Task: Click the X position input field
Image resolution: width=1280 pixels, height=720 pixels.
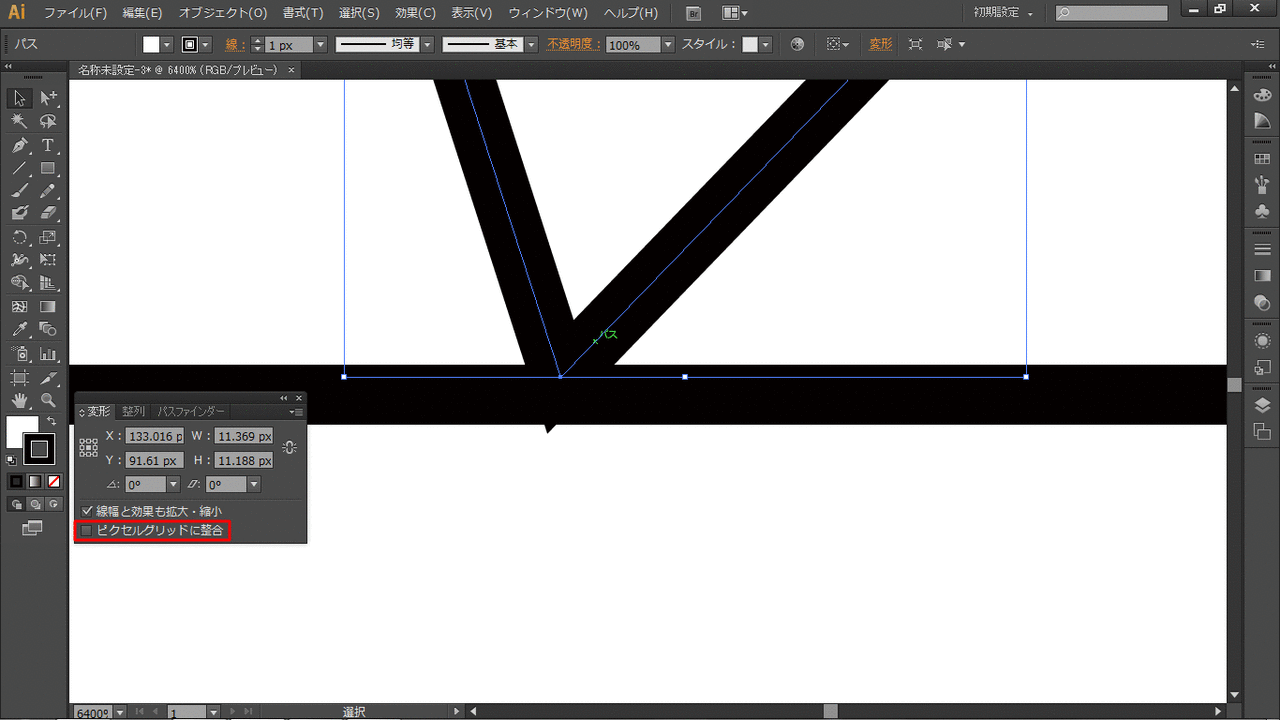Action: [x=154, y=436]
